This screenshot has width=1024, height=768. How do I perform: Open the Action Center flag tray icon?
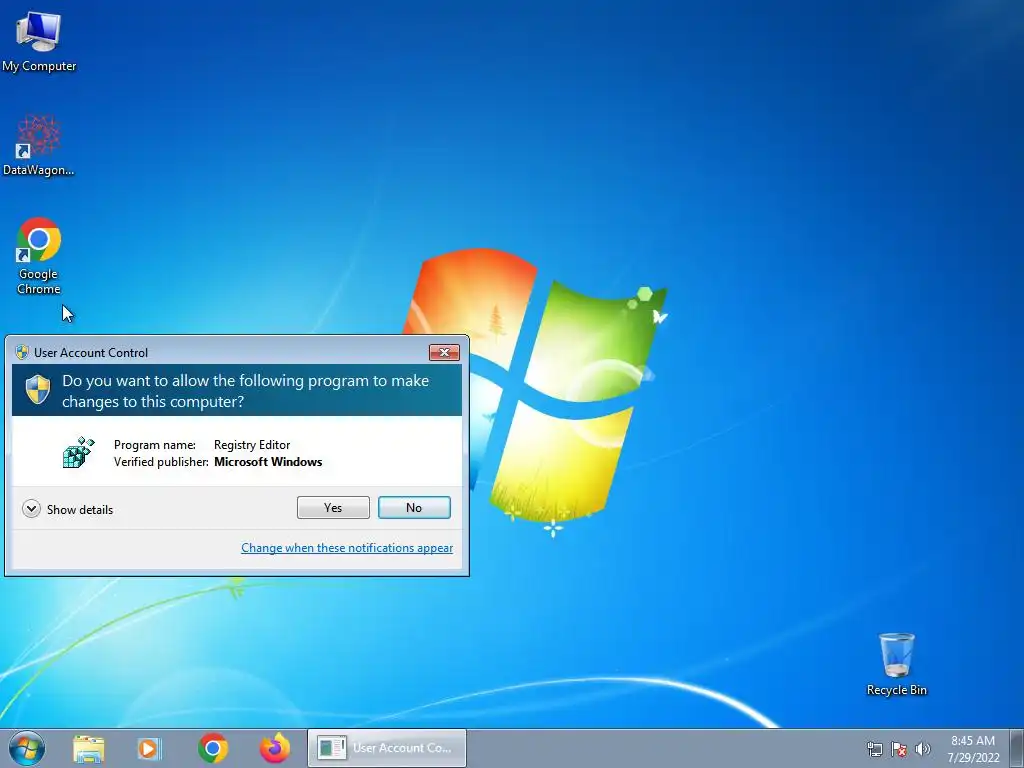click(899, 749)
